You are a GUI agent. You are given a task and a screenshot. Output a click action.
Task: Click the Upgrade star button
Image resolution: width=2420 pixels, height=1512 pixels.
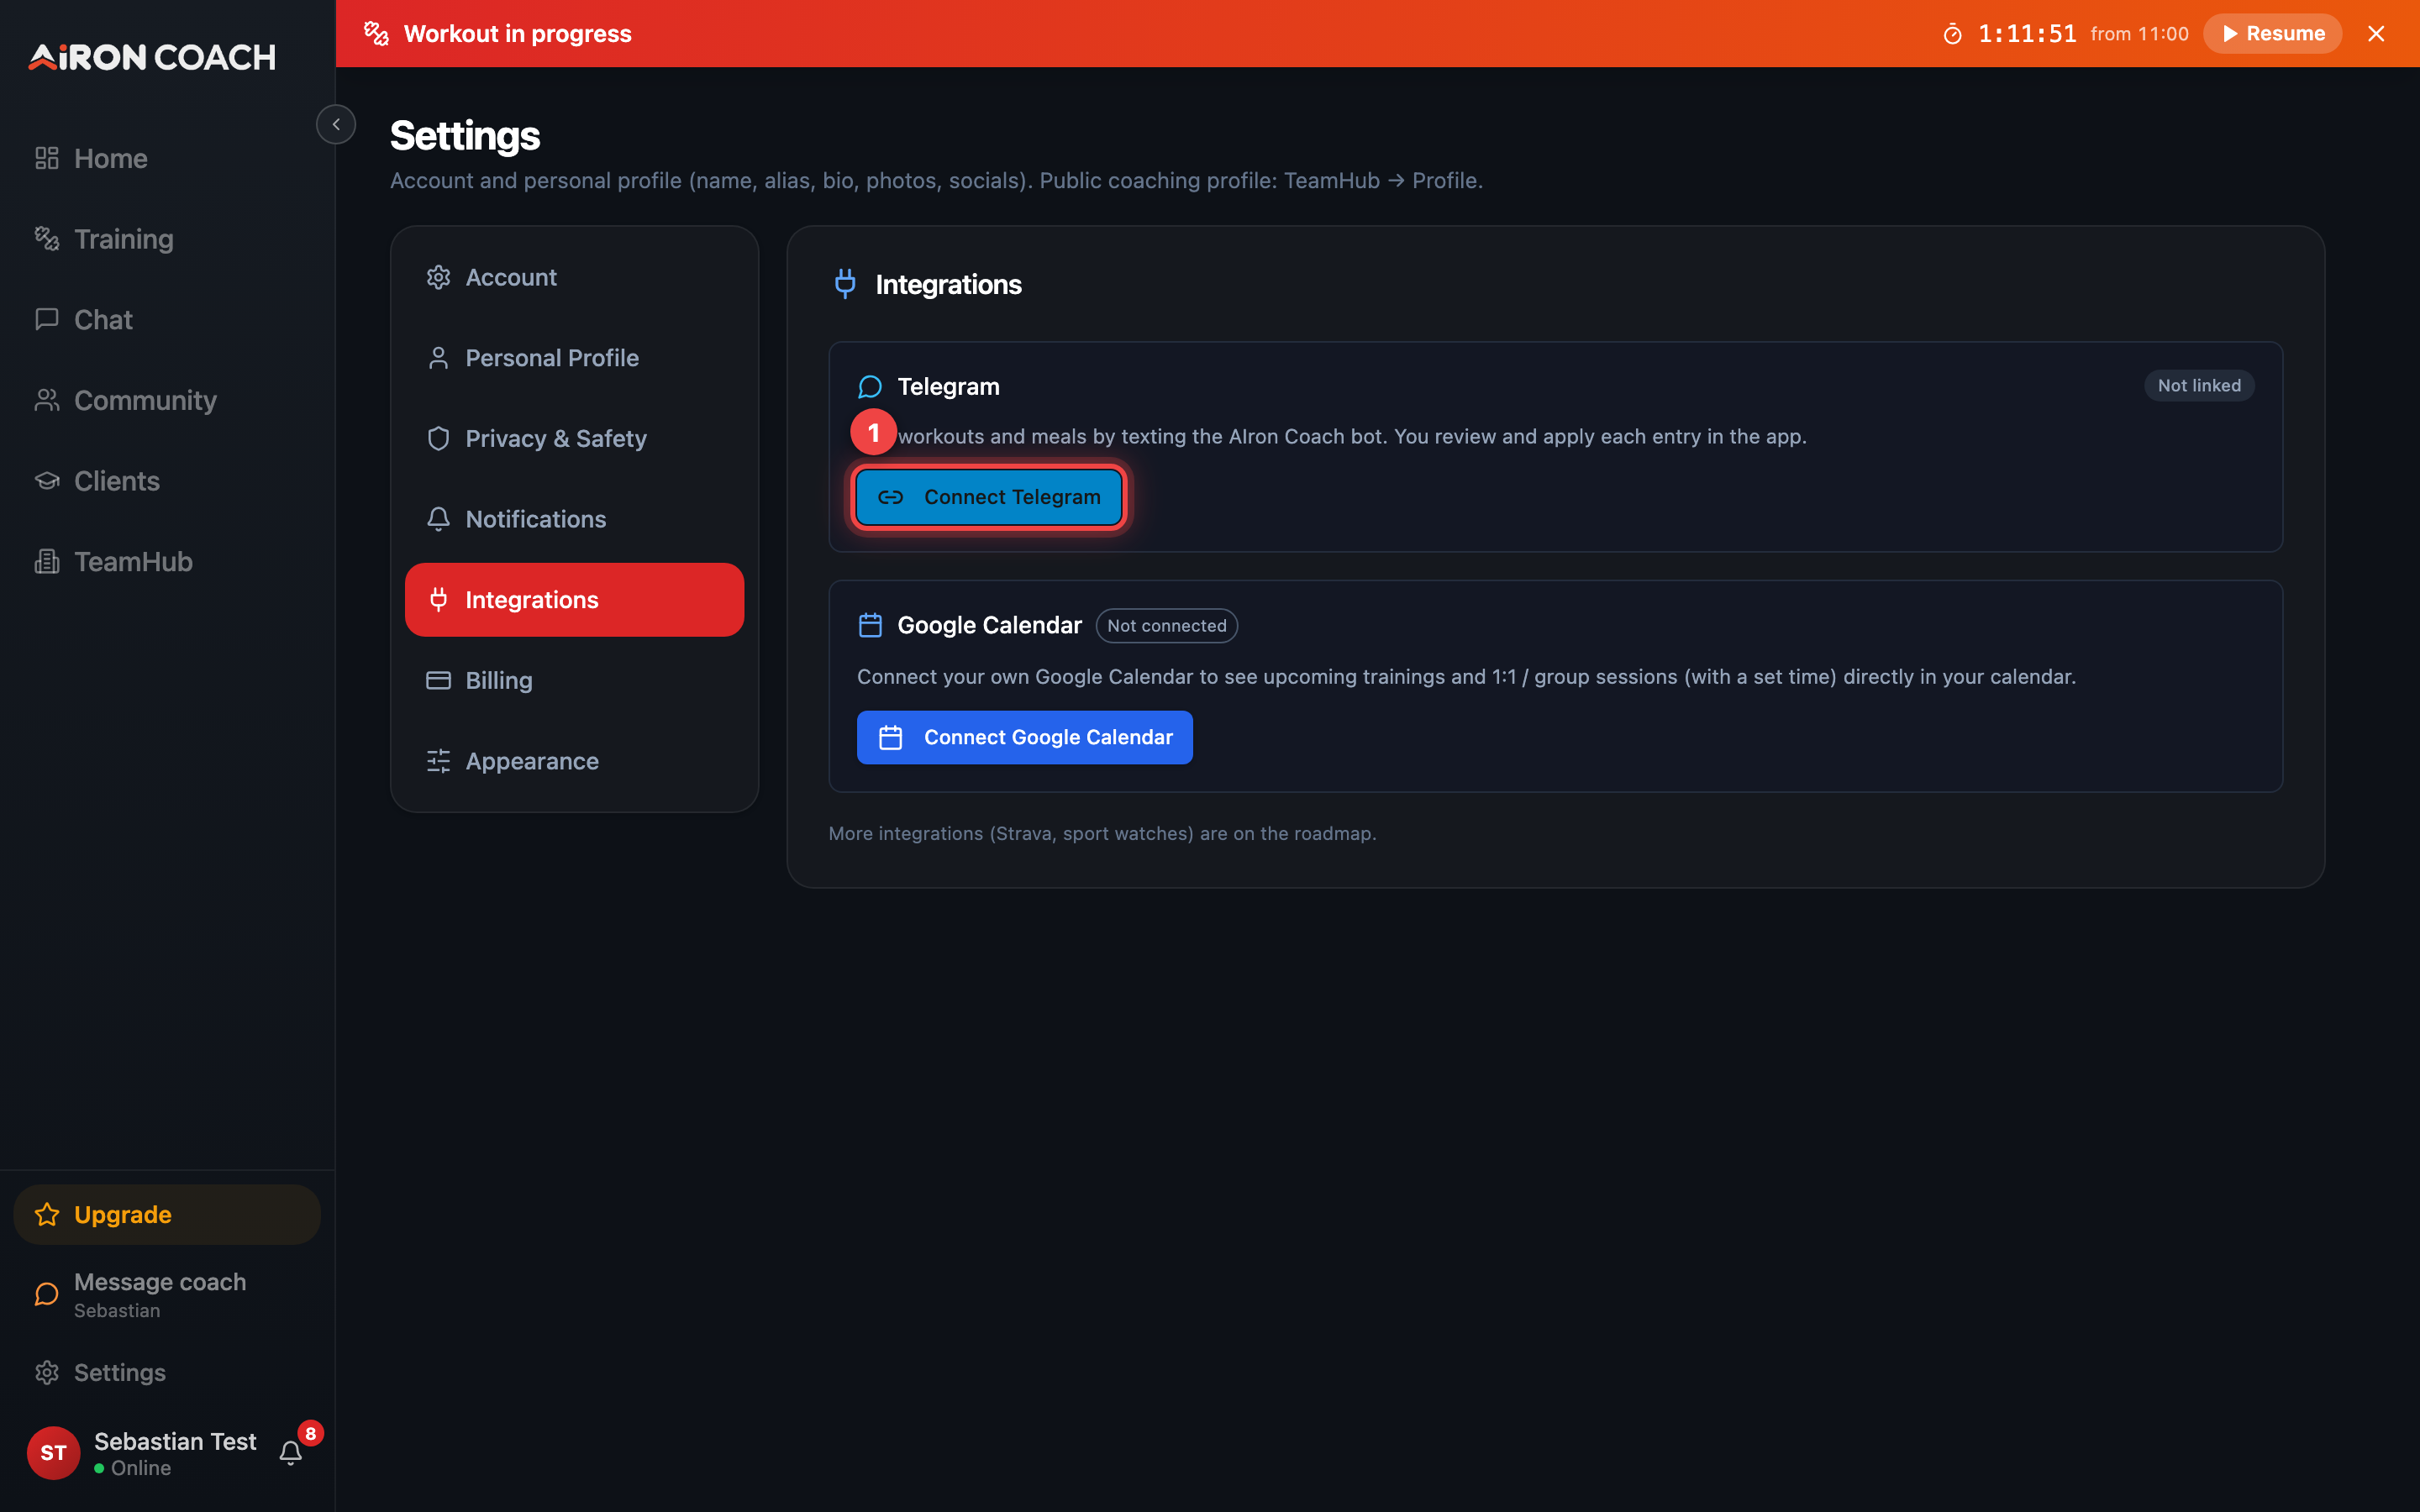tap(167, 1214)
